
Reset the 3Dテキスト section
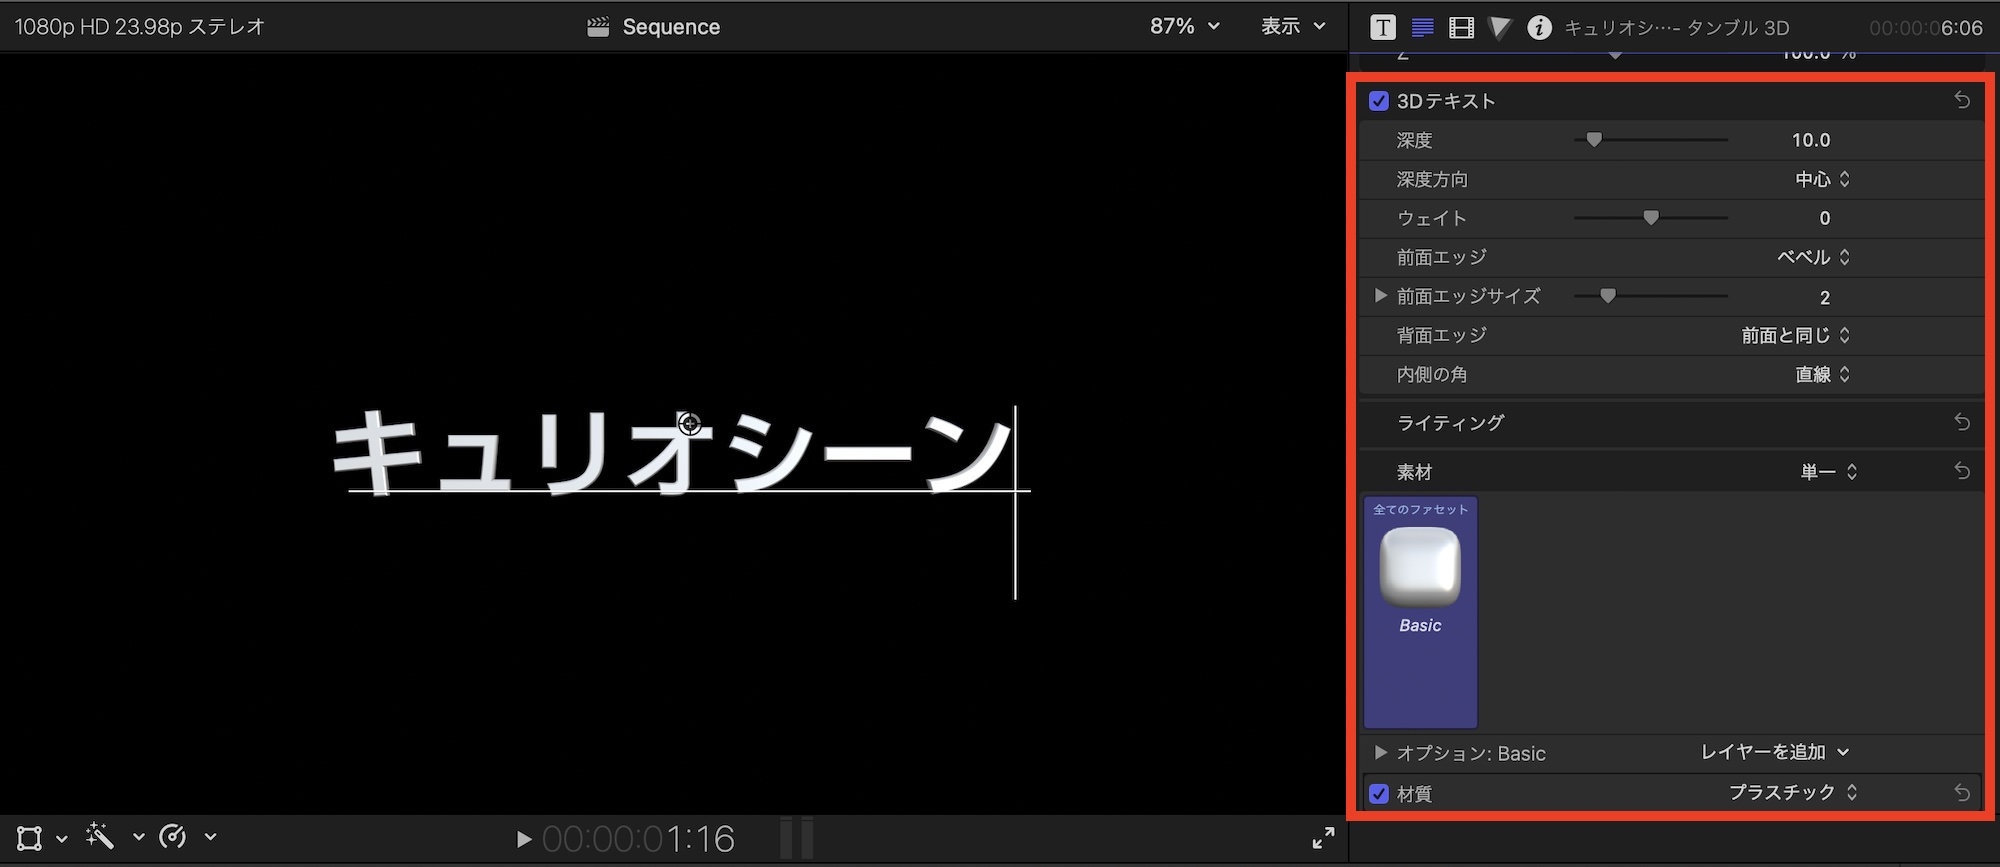(1962, 100)
